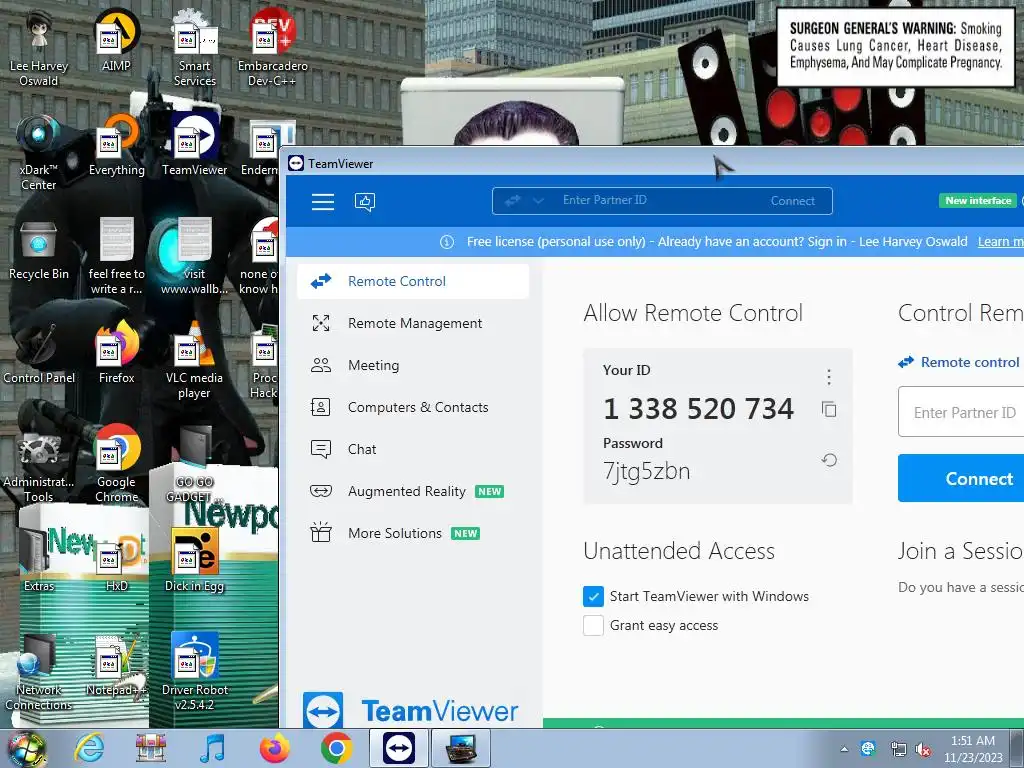Click the muted volume tray icon
The width and height of the screenshot is (1024, 768).
coord(923,749)
